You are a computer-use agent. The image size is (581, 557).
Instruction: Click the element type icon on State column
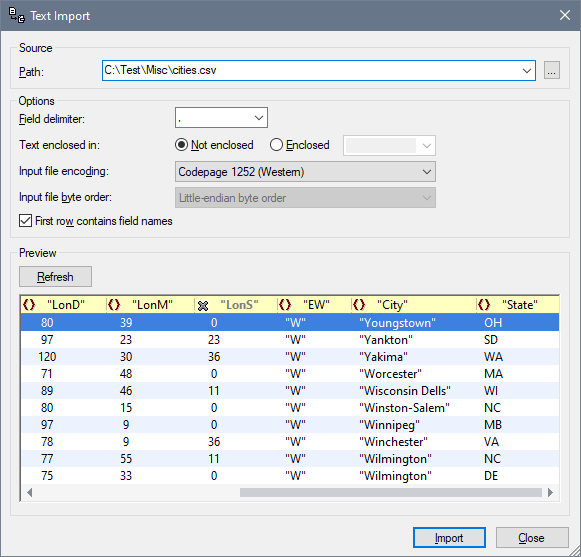coord(484,305)
